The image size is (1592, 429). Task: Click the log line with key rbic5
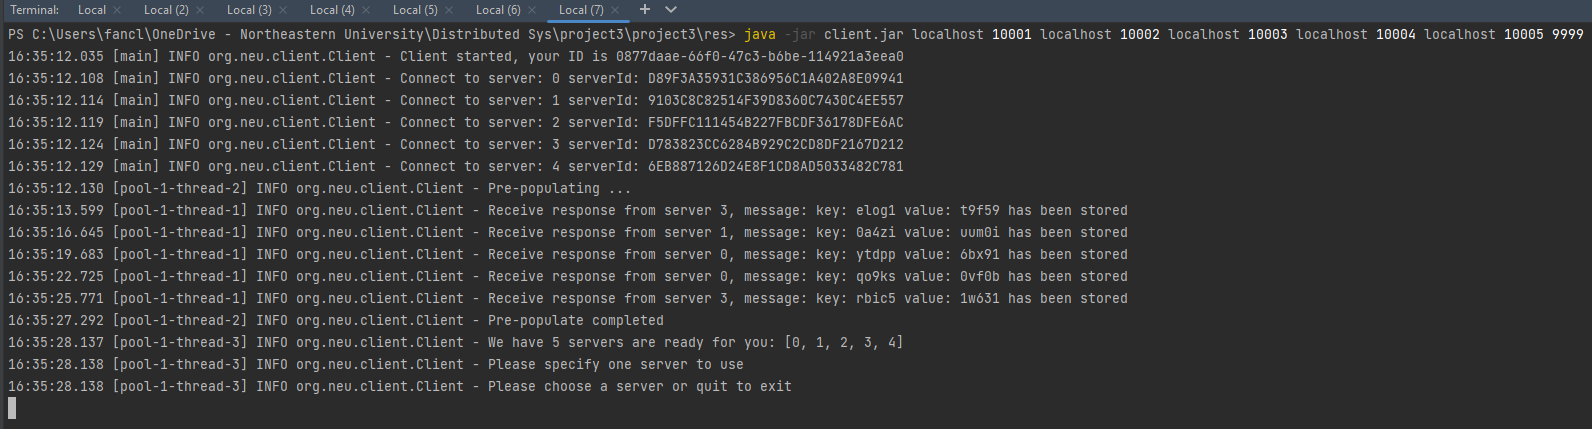(x=568, y=298)
